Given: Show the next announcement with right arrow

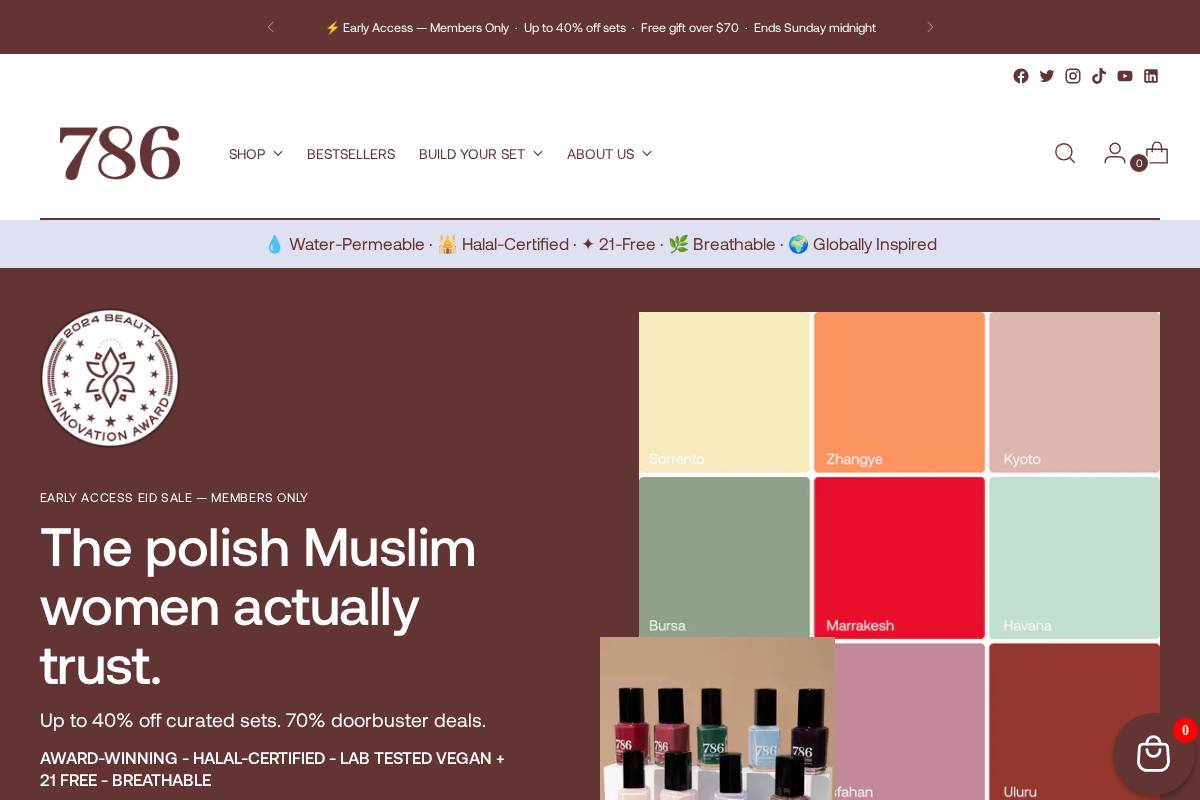Looking at the screenshot, I should pyautogui.click(x=930, y=27).
